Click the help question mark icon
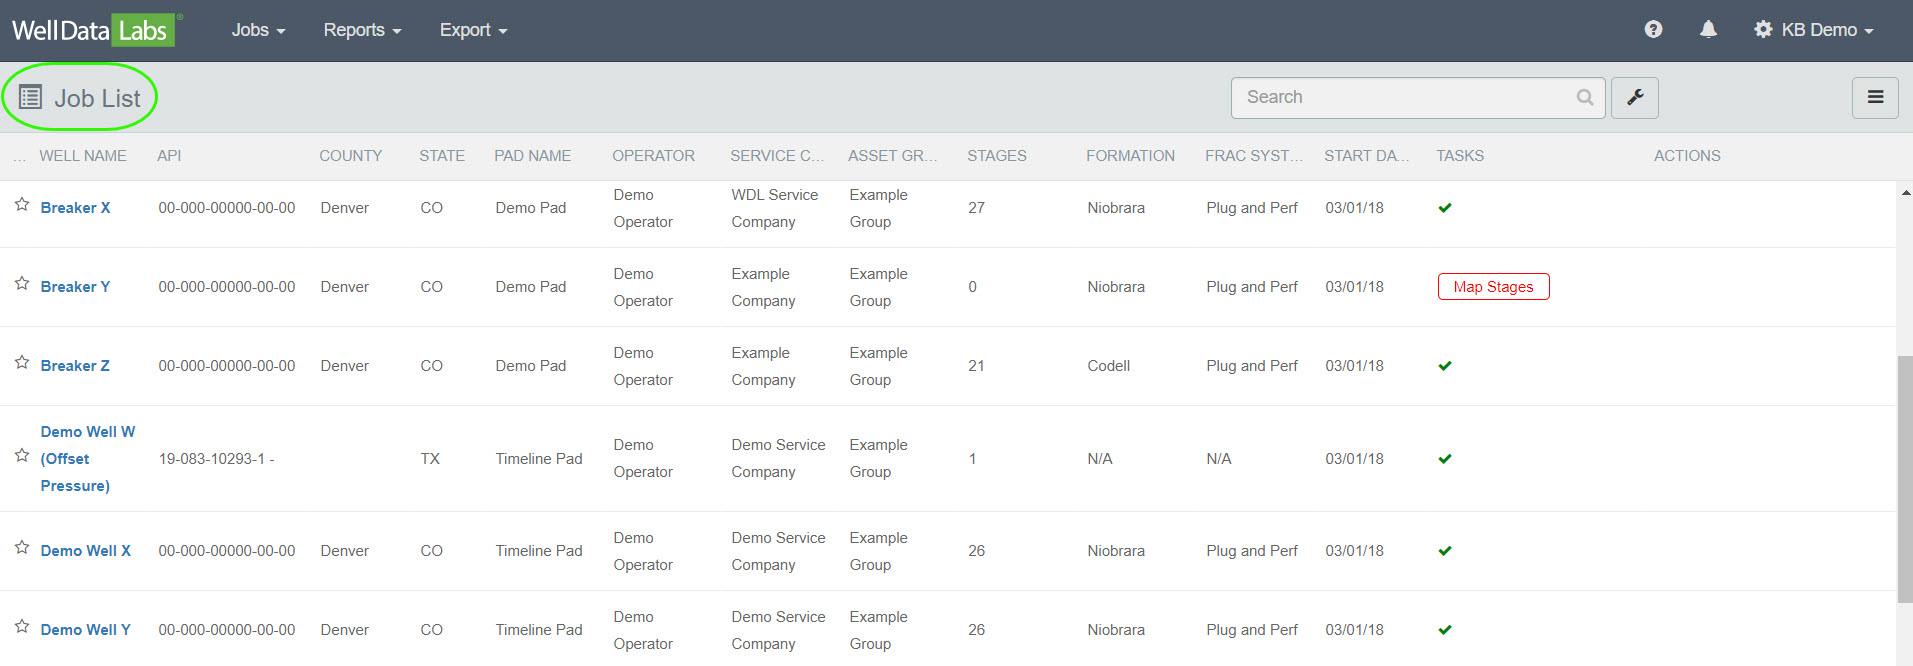 pyautogui.click(x=1653, y=30)
